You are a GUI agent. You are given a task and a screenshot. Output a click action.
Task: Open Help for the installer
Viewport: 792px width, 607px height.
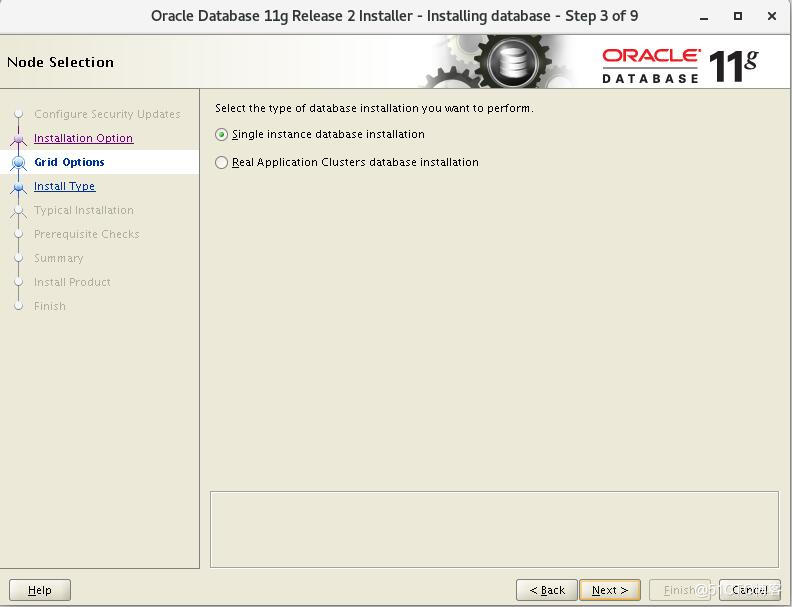coord(40,590)
